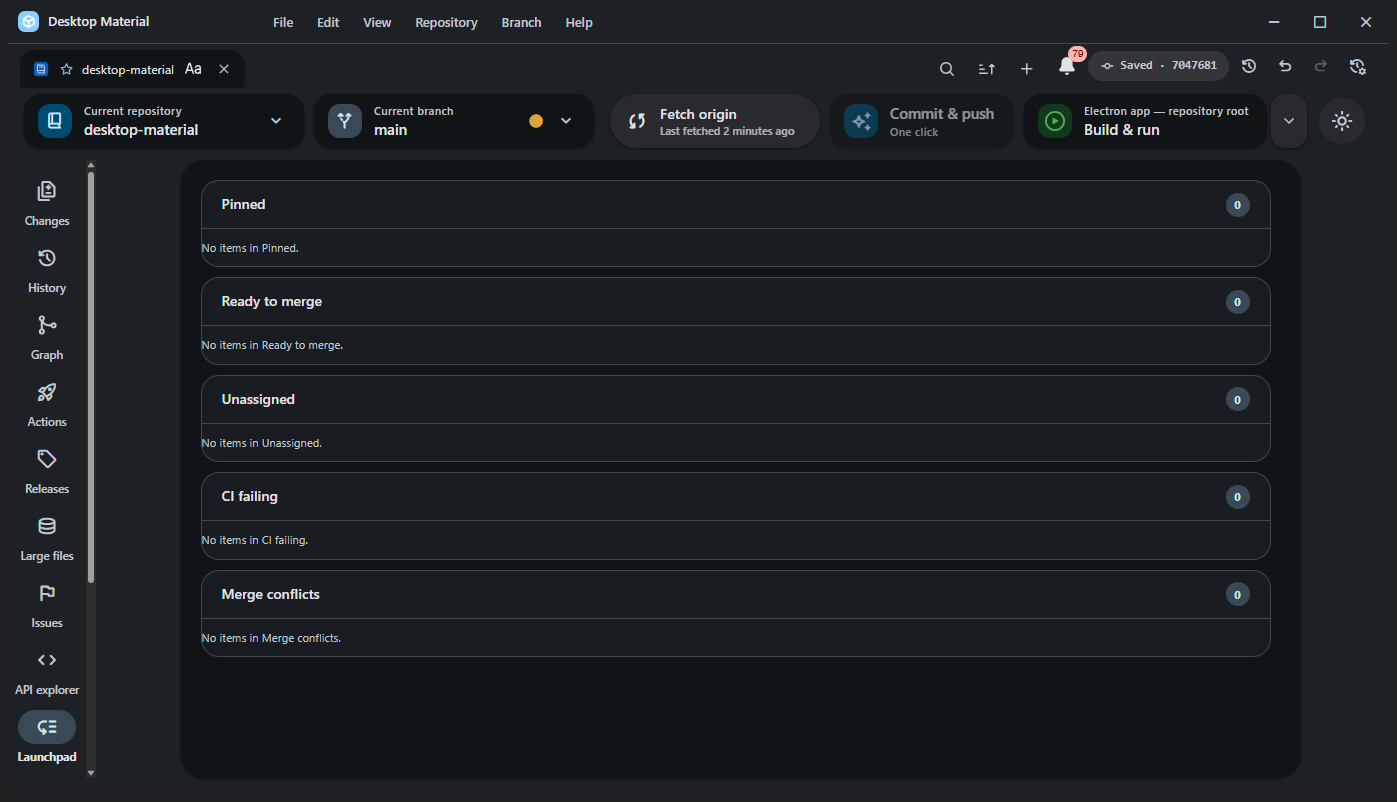Click the plus add icon
The width and height of the screenshot is (1397, 802).
click(x=1026, y=68)
